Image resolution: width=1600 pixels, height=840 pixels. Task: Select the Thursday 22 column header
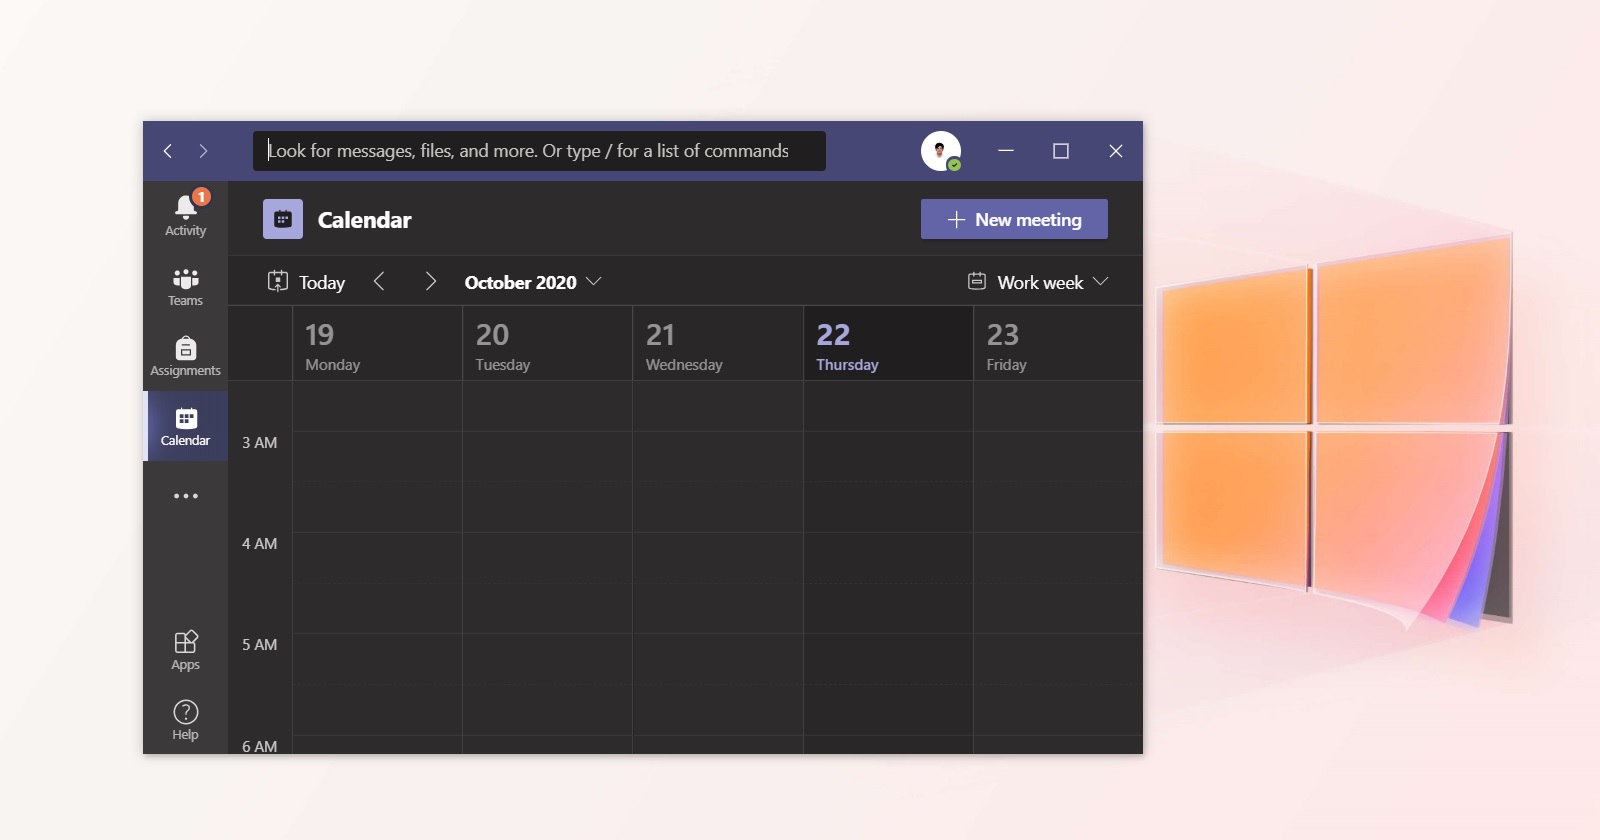point(888,343)
